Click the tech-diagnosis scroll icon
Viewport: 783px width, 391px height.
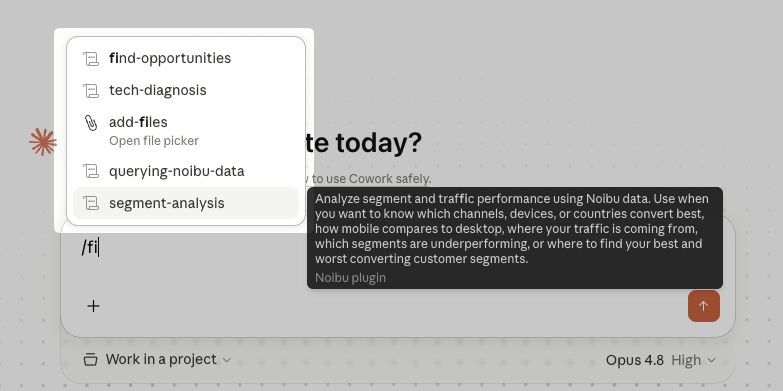pos(91,90)
